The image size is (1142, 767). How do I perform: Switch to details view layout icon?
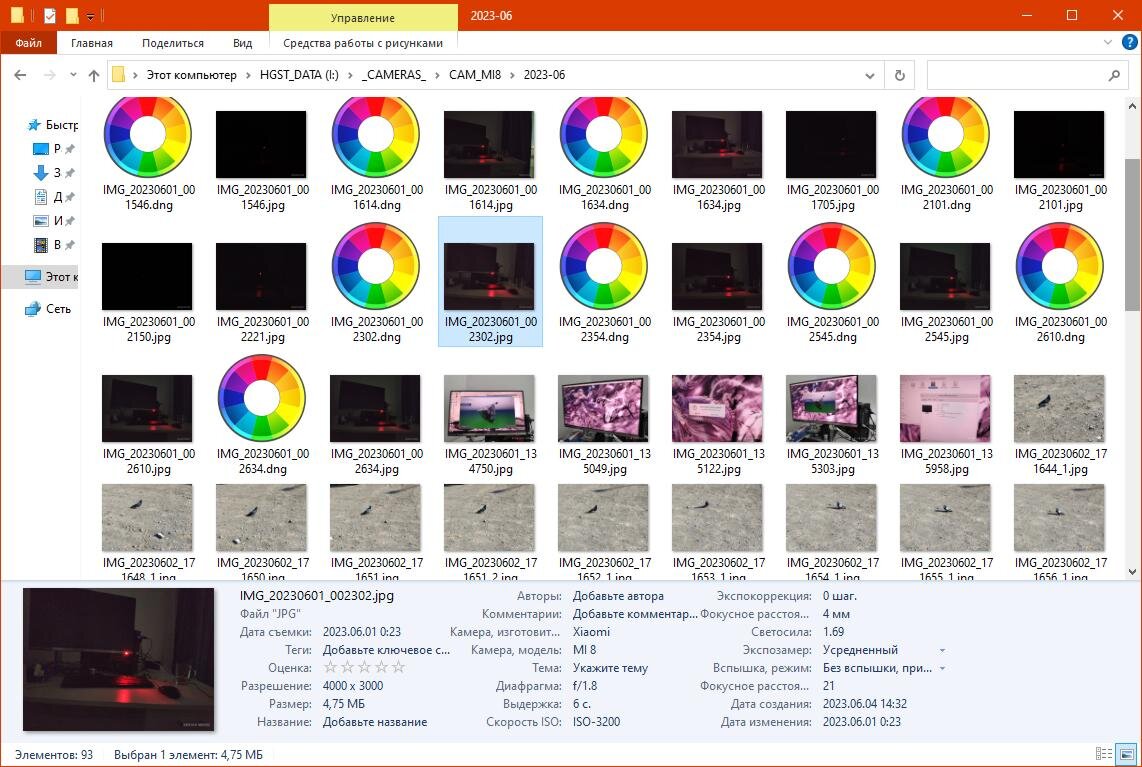pyautogui.click(x=1104, y=754)
